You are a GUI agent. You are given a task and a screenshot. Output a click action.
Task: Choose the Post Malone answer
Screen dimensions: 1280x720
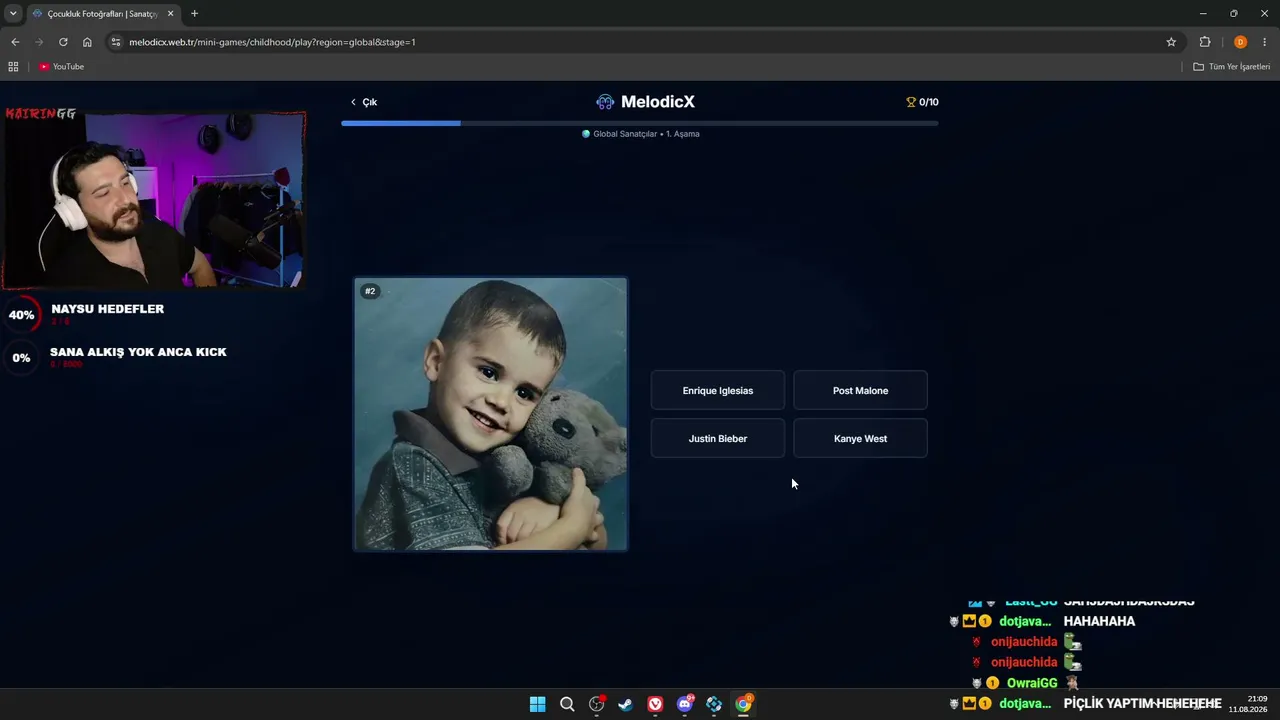(x=860, y=391)
